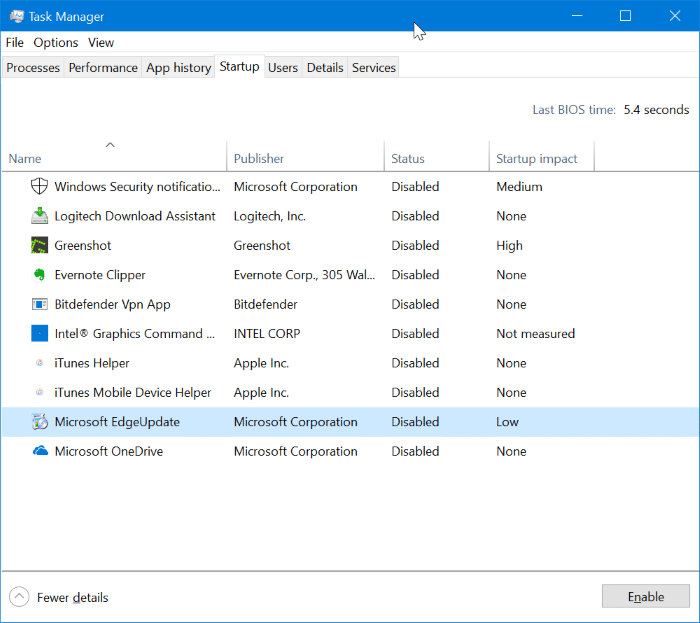
Task: Sort by the Status column header
Action: point(437,156)
